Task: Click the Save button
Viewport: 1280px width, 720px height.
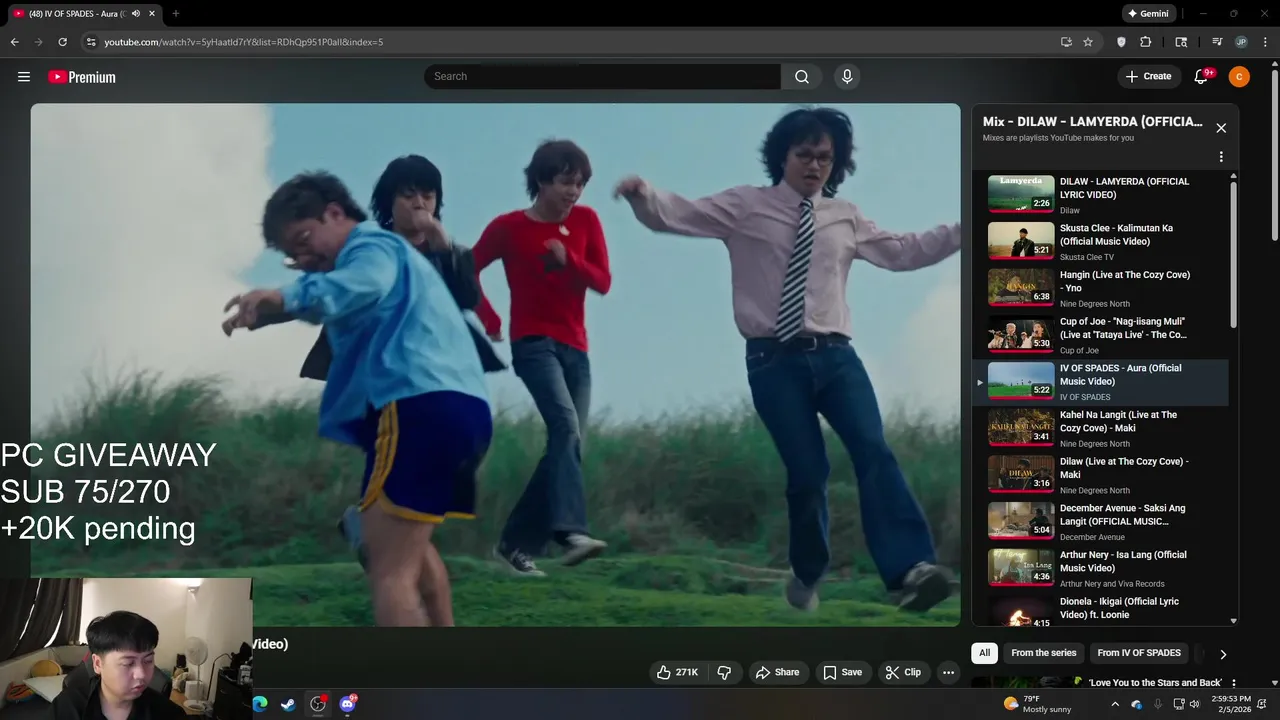Action: [842, 672]
